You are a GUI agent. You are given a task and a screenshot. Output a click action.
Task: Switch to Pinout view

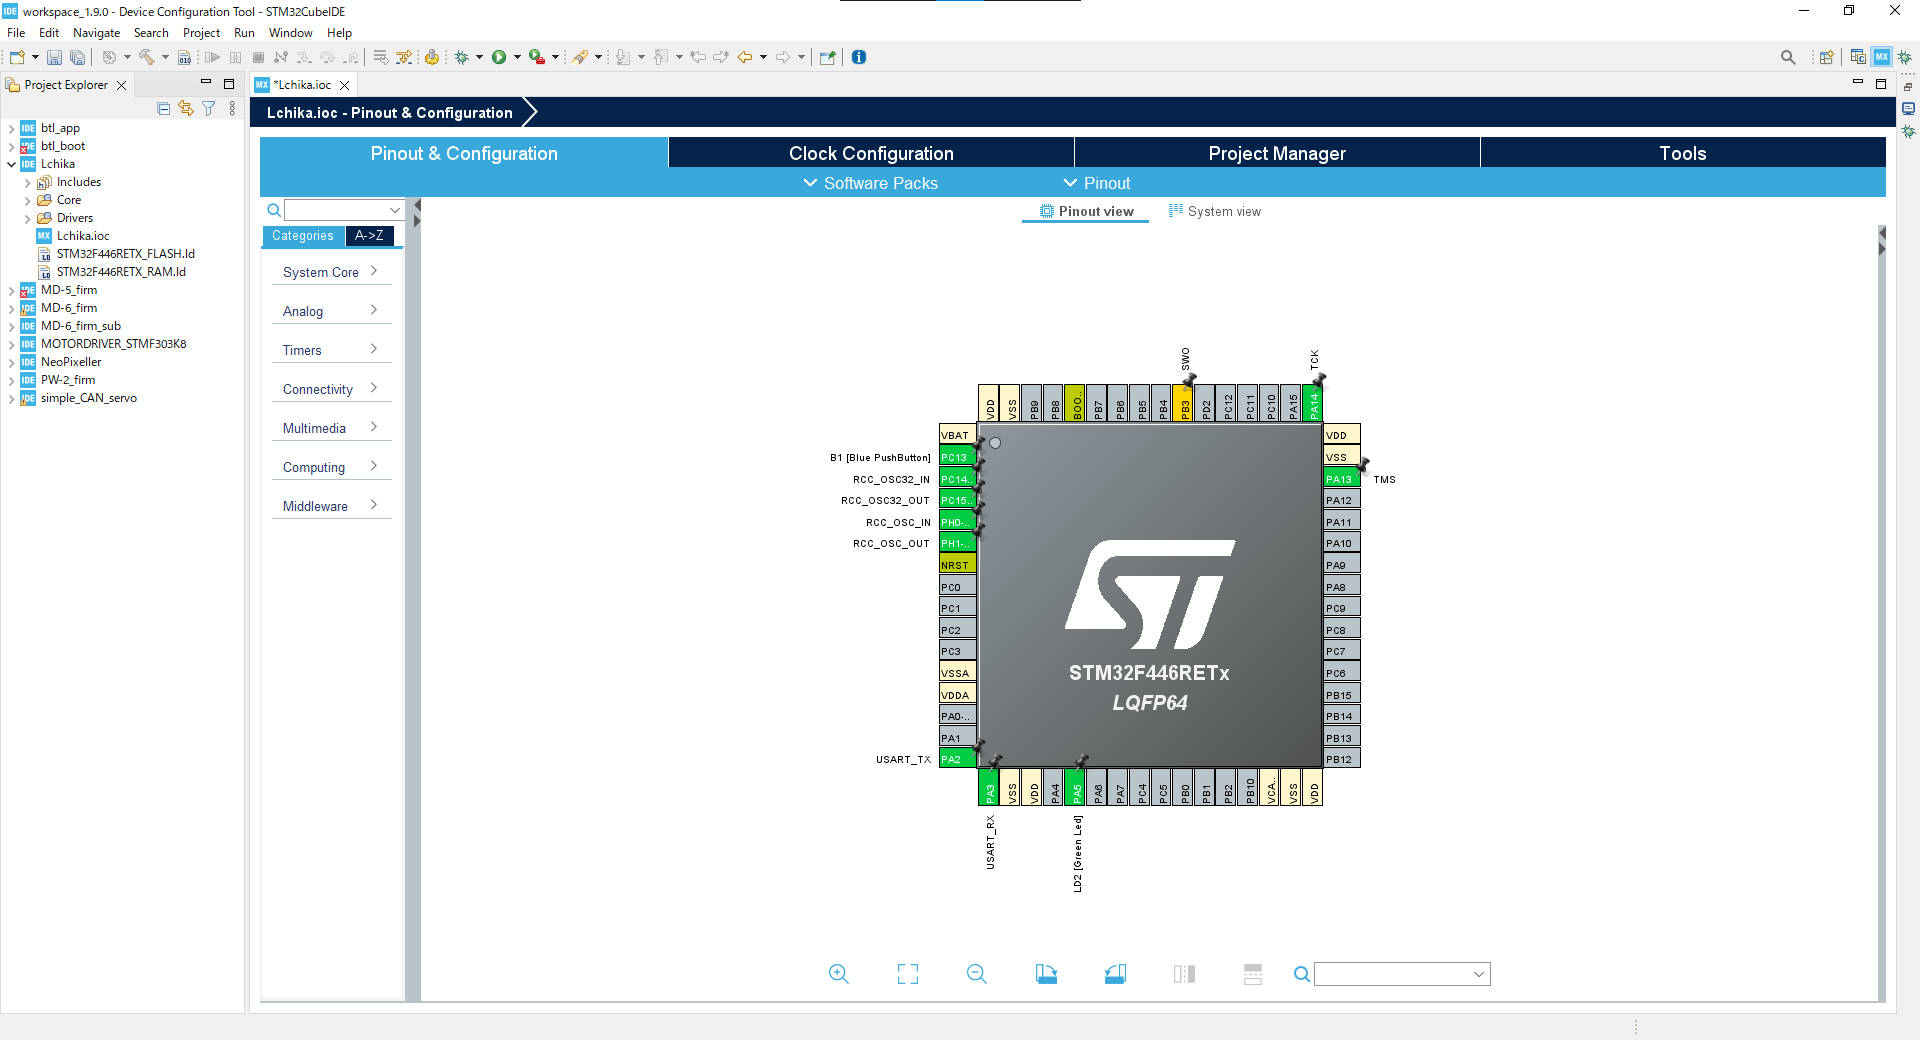click(x=1086, y=211)
